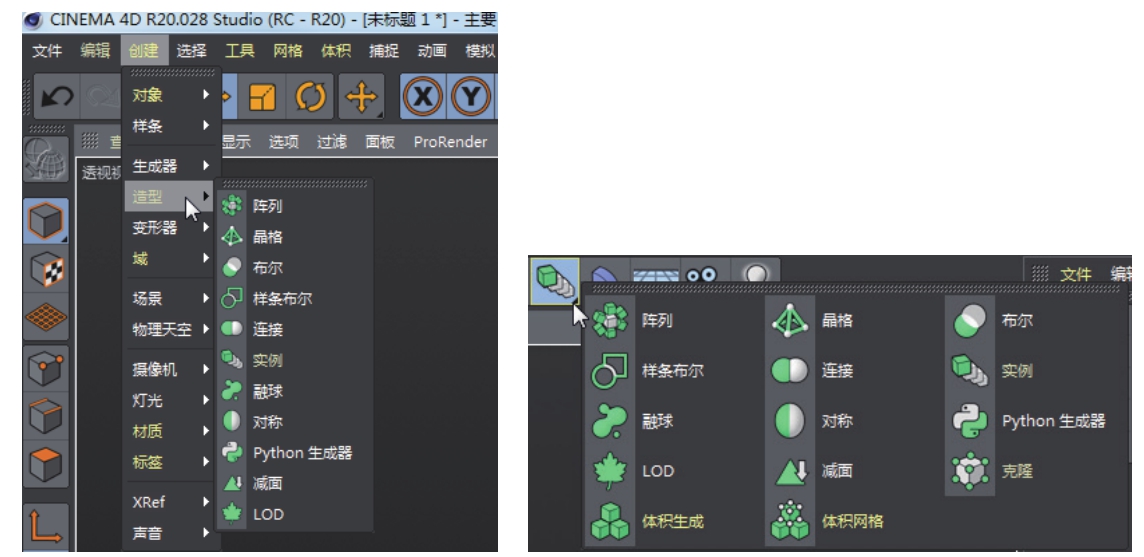Click the 克隆 cloner icon
1144x557 pixels.
coord(970,471)
